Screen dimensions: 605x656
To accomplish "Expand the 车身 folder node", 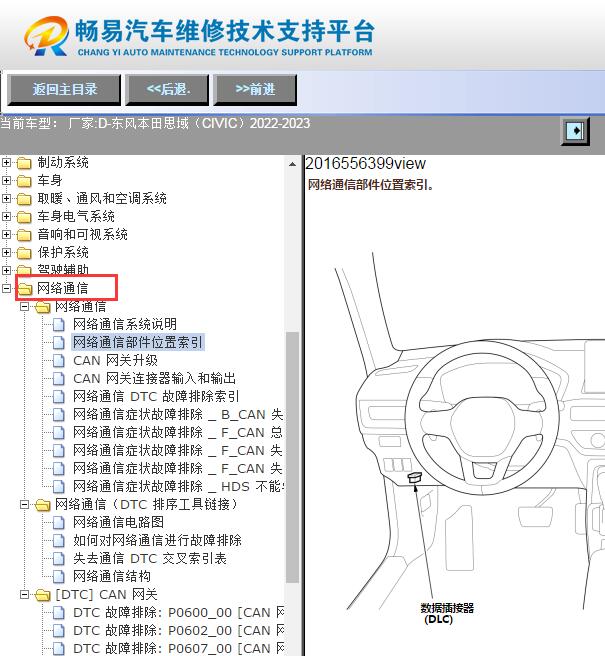I will click(6, 180).
